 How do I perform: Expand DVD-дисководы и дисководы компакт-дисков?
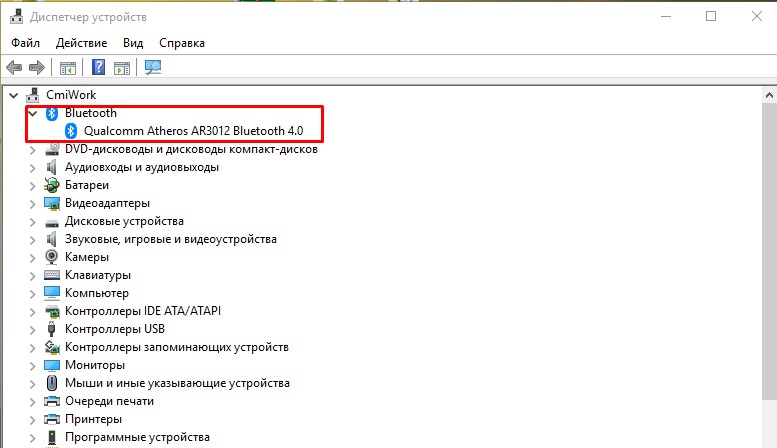33,150
